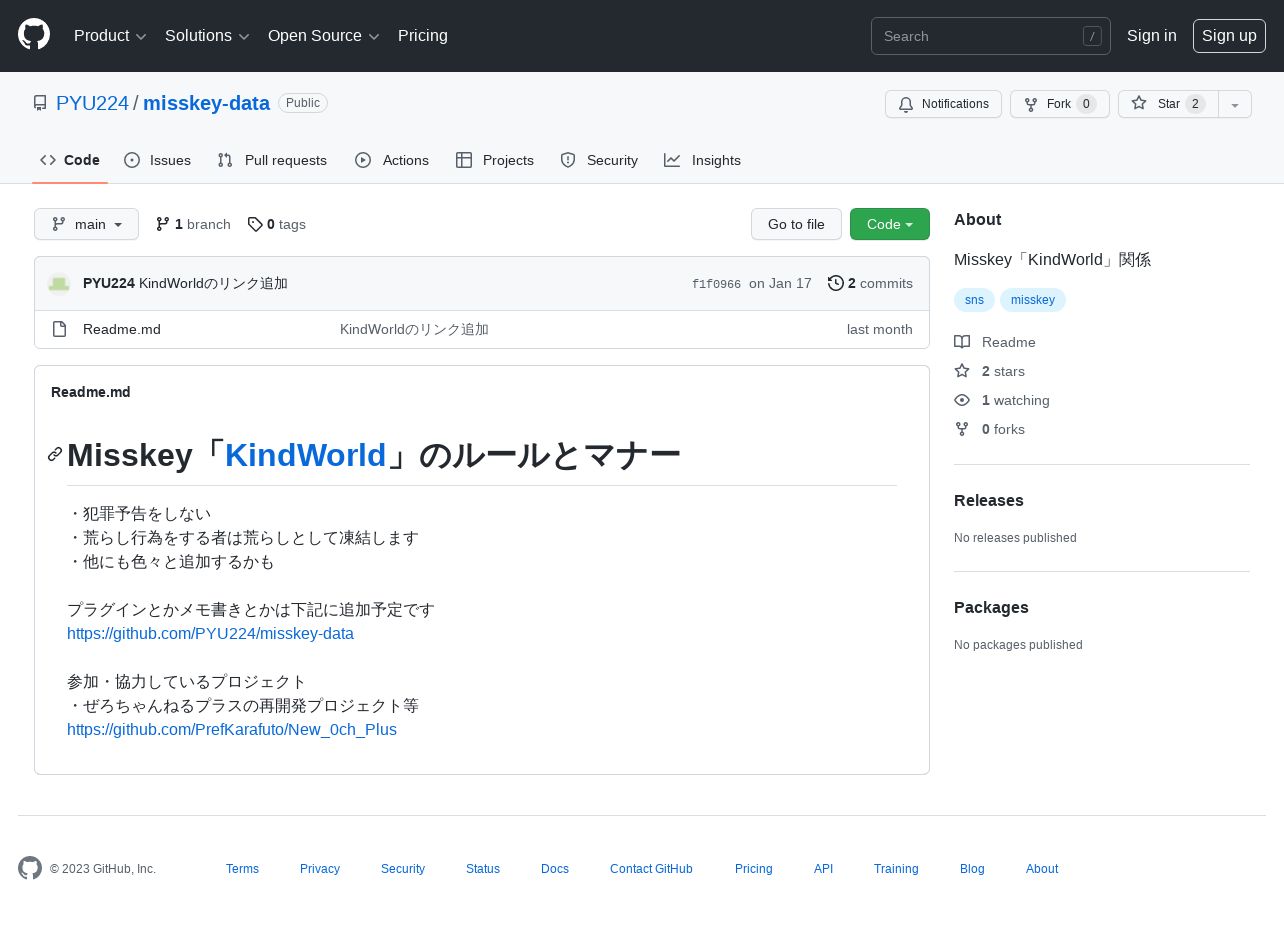Switch to the Issues tab
This screenshot has height=930, width=1284.
point(157,160)
